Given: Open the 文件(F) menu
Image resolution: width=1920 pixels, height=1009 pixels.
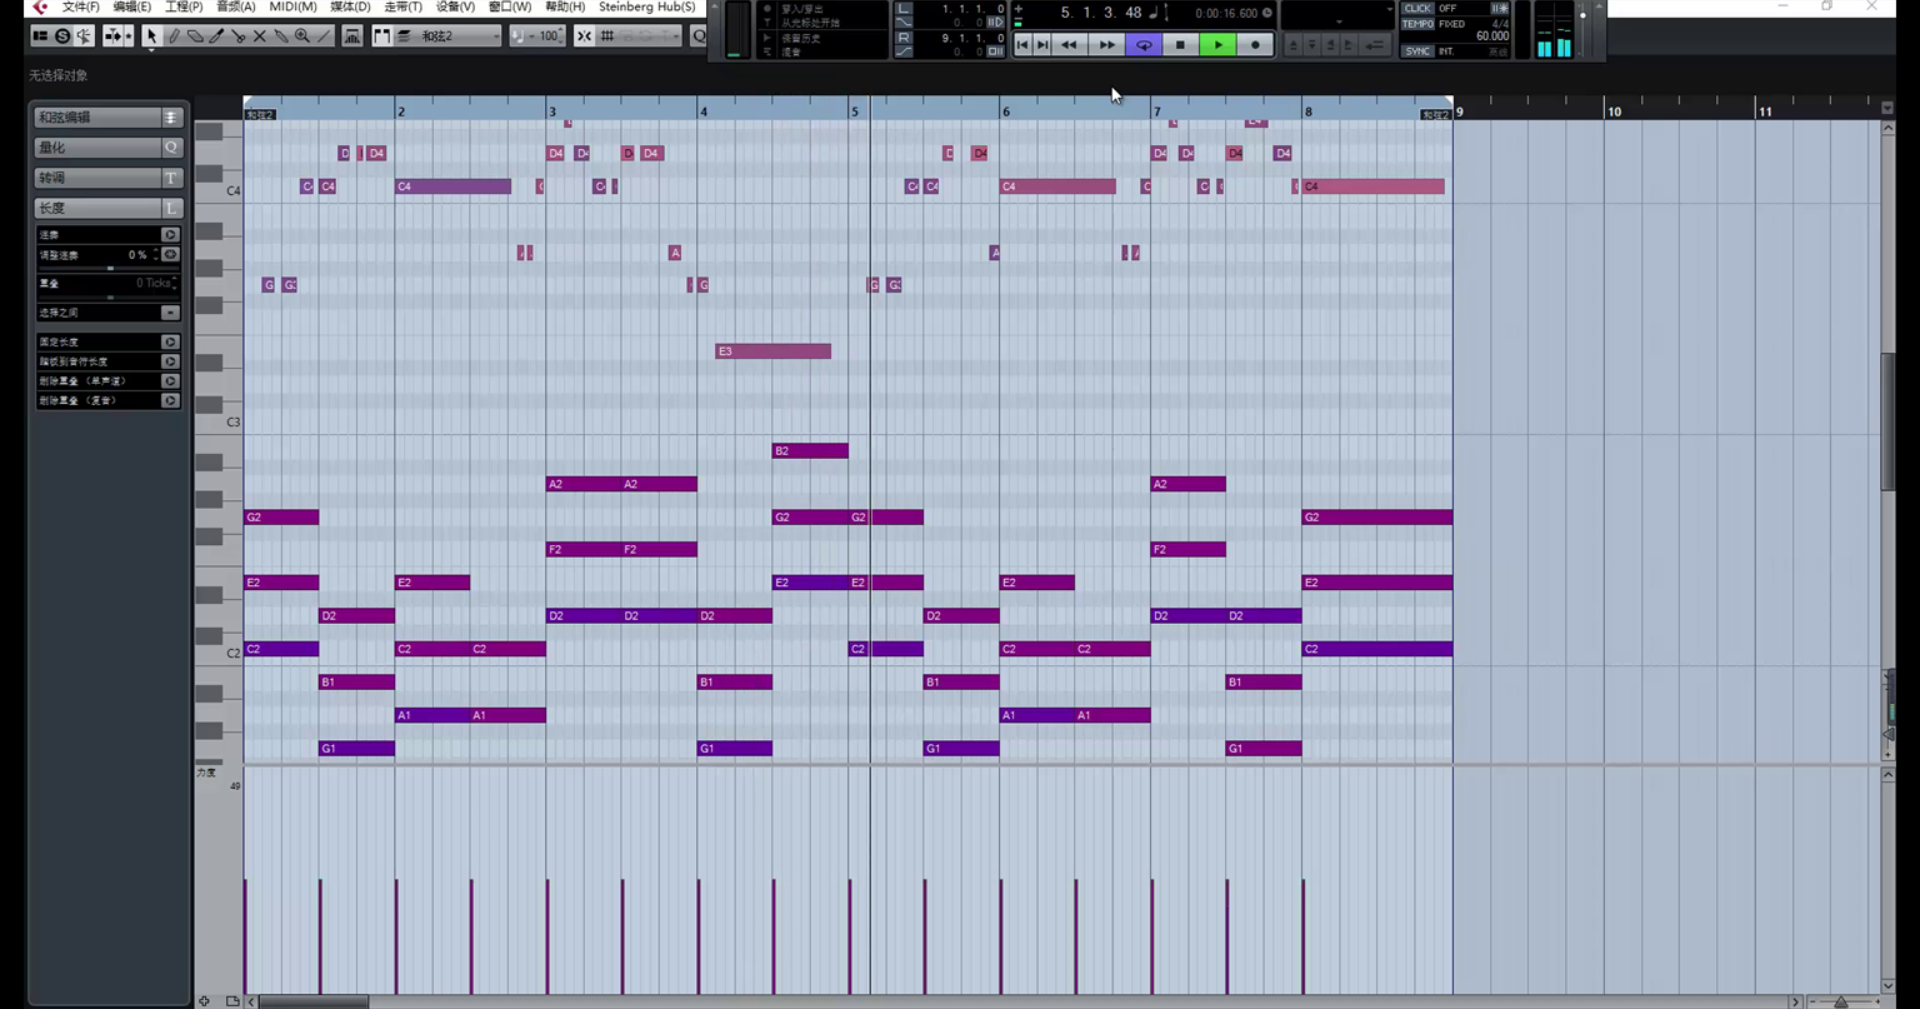Looking at the screenshot, I should pos(80,7).
